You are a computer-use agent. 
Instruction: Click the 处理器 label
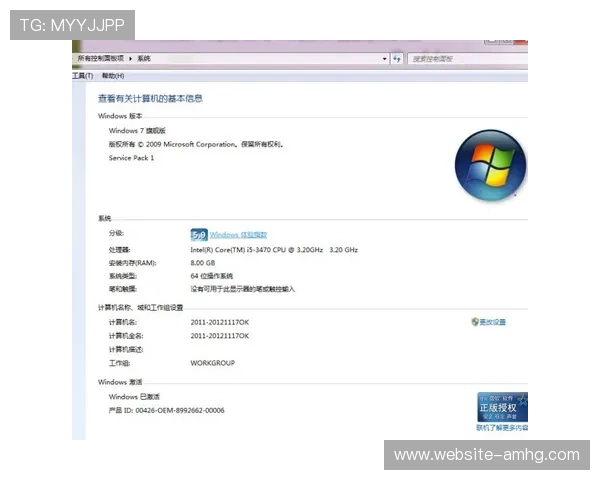pyautogui.click(x=119, y=250)
